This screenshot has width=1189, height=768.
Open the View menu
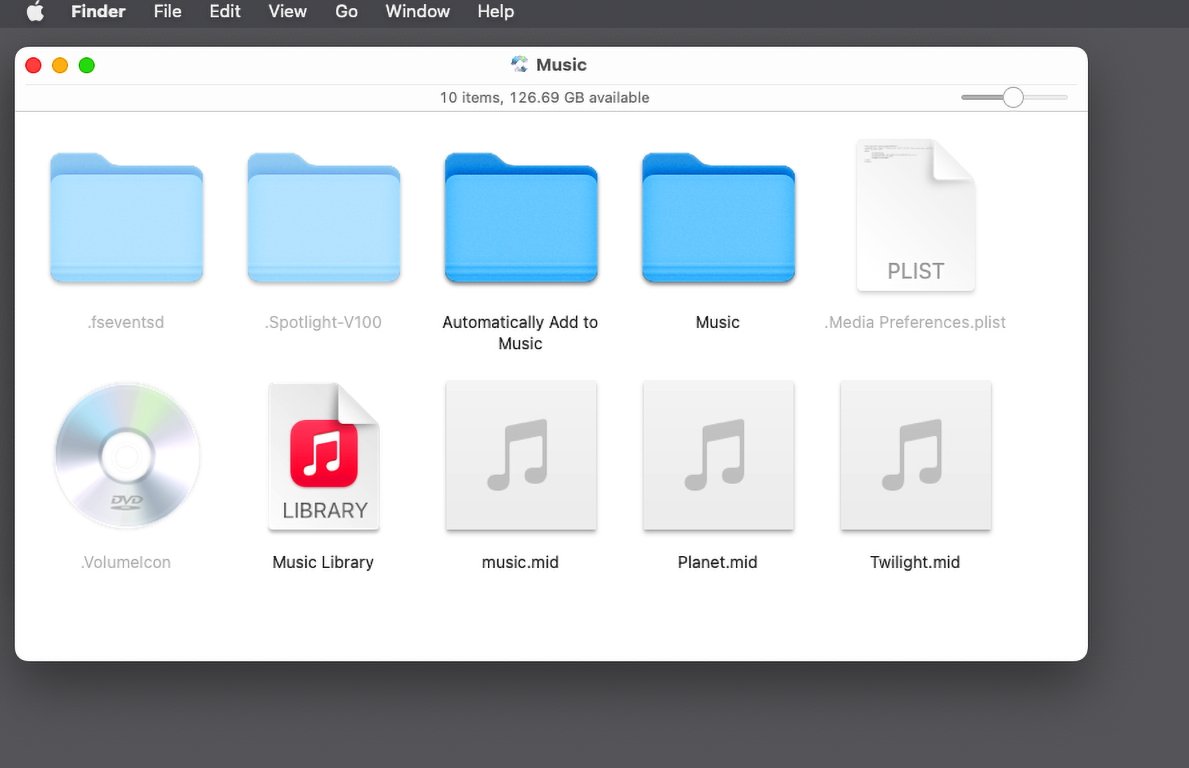pos(287,12)
